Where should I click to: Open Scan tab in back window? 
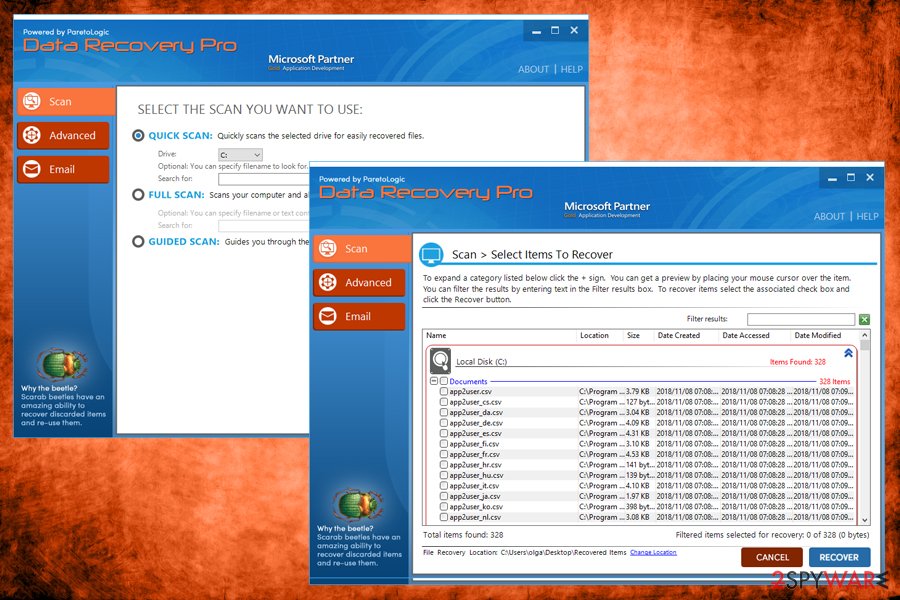[66, 102]
